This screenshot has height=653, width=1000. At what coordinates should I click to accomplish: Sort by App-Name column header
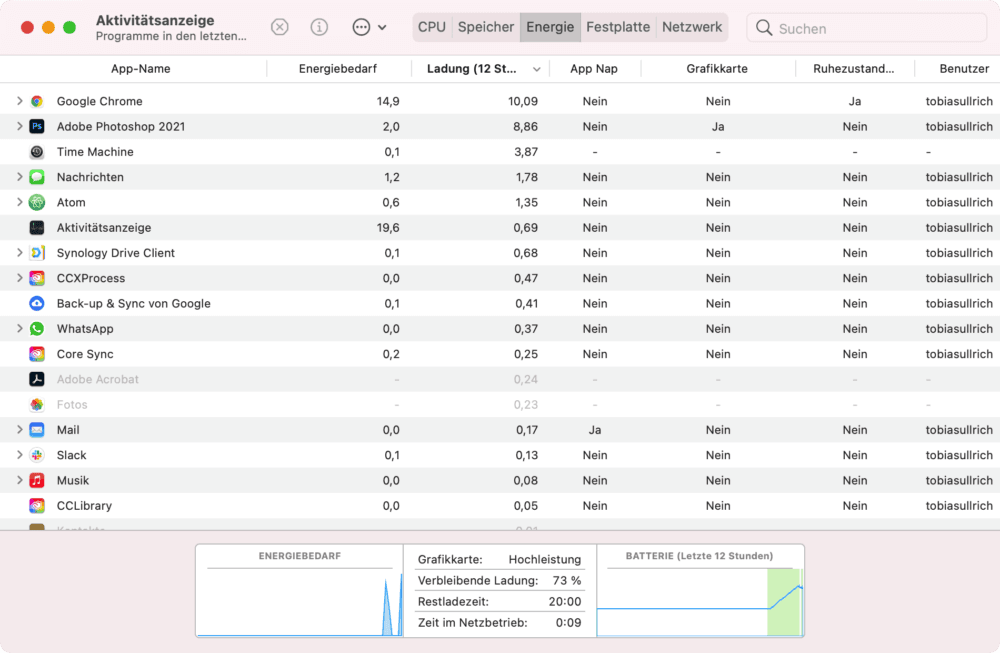click(140, 69)
